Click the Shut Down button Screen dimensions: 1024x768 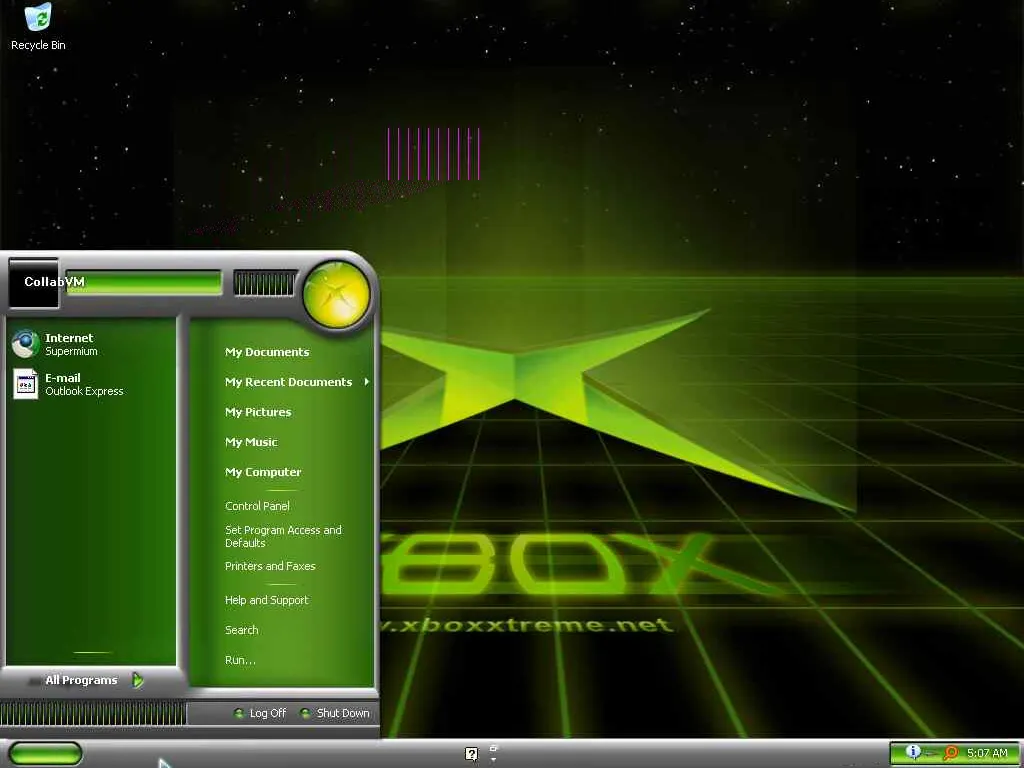click(x=334, y=713)
